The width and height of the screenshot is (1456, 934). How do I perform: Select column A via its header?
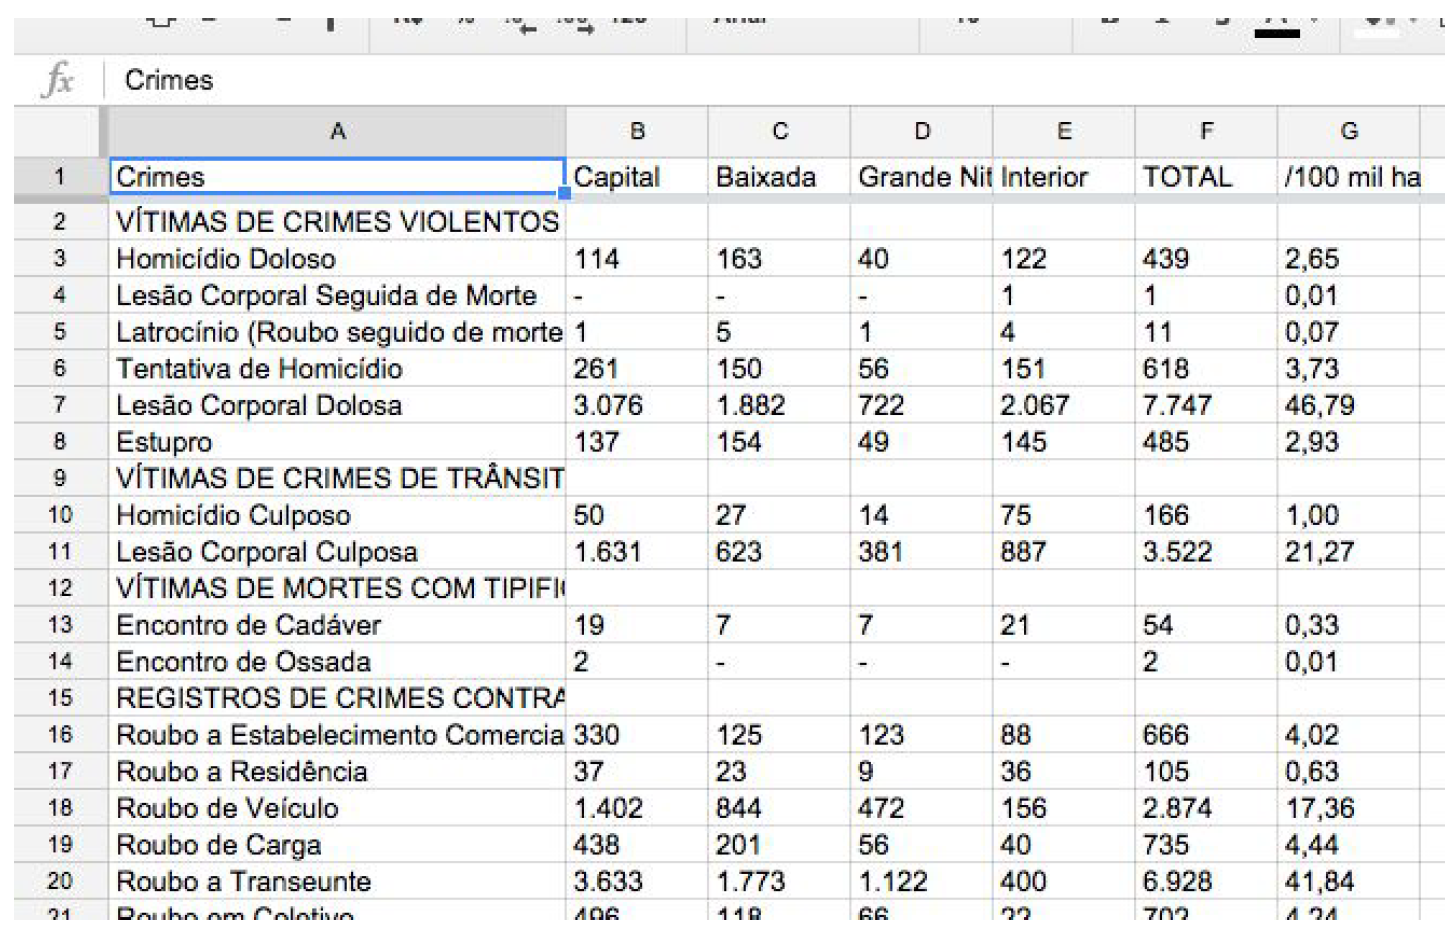(337, 132)
